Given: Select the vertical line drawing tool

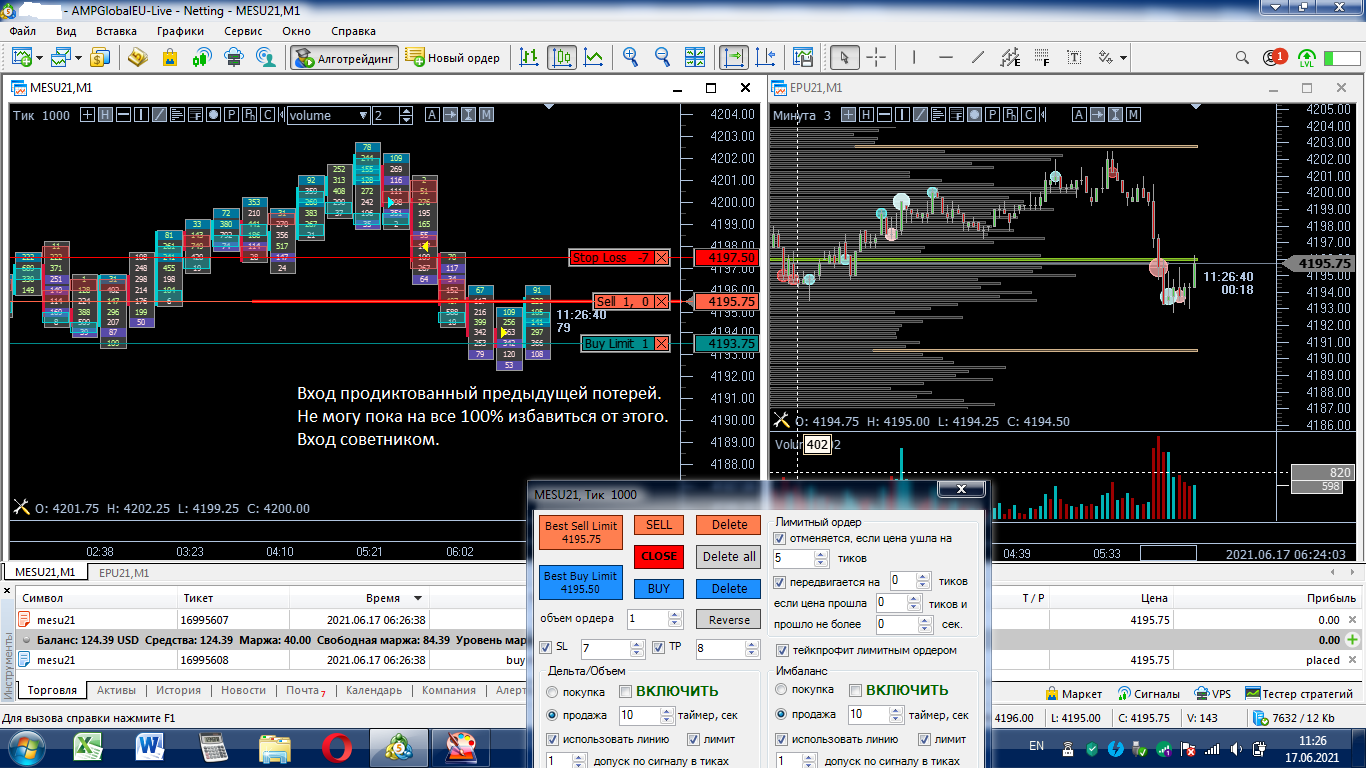Looking at the screenshot, I should tap(913, 57).
